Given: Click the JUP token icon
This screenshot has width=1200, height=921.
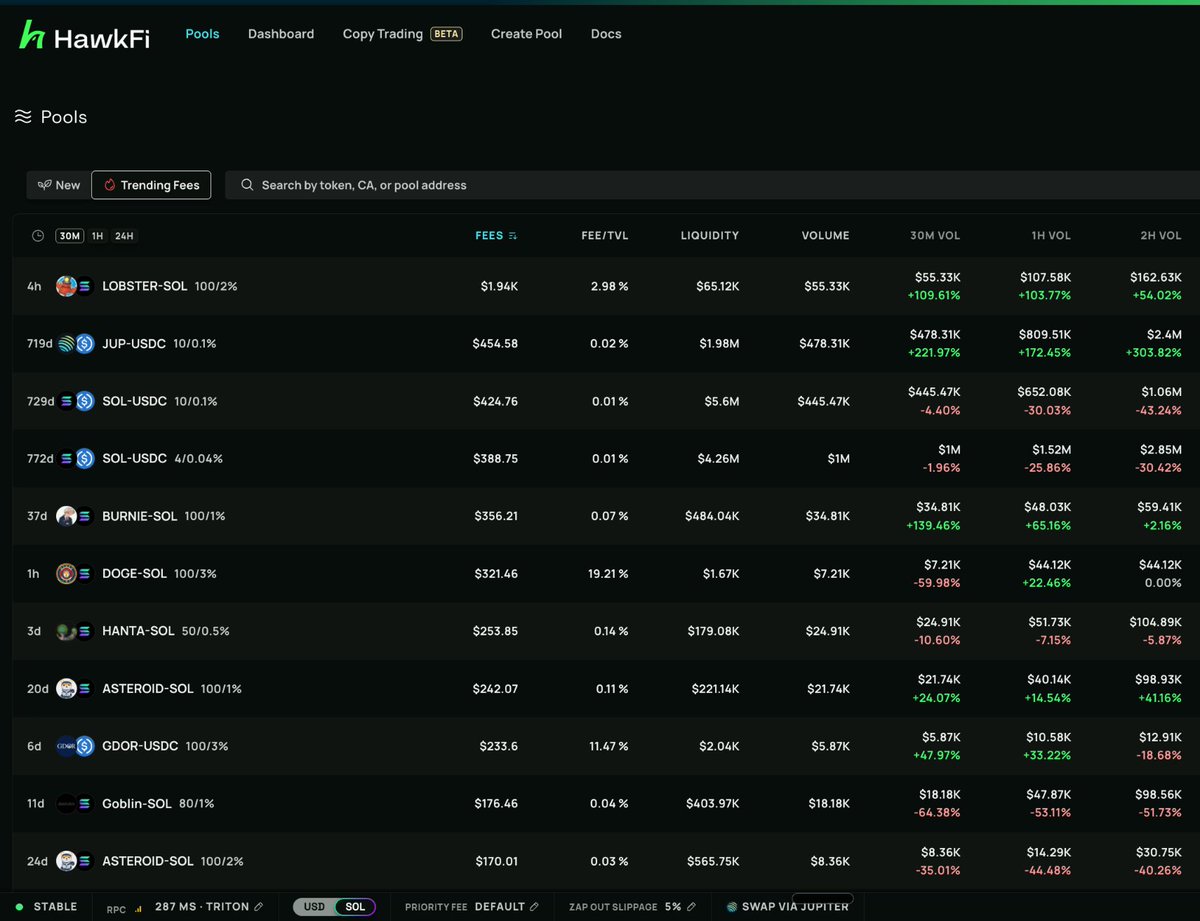Looking at the screenshot, I should click(x=66, y=344).
